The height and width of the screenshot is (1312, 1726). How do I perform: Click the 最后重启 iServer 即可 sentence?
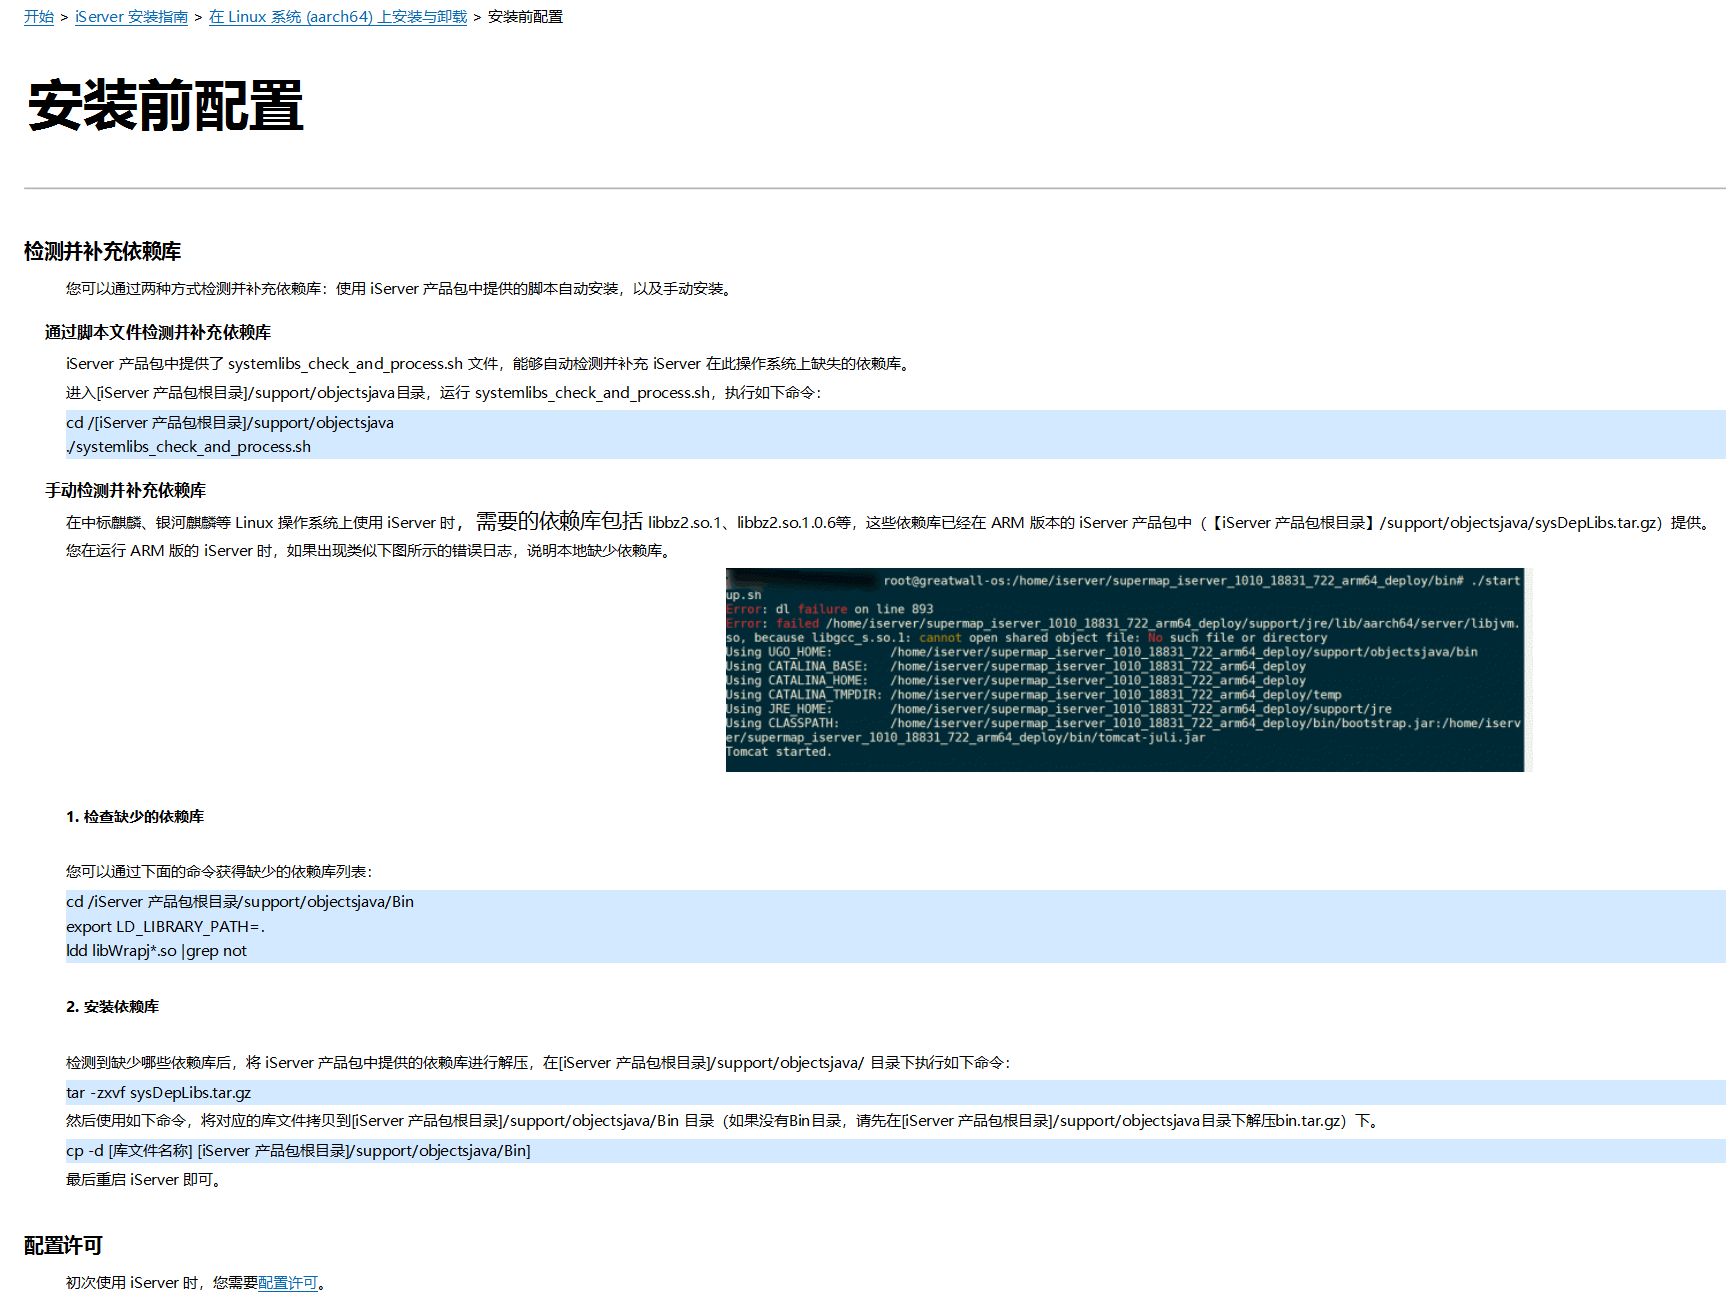(143, 1180)
